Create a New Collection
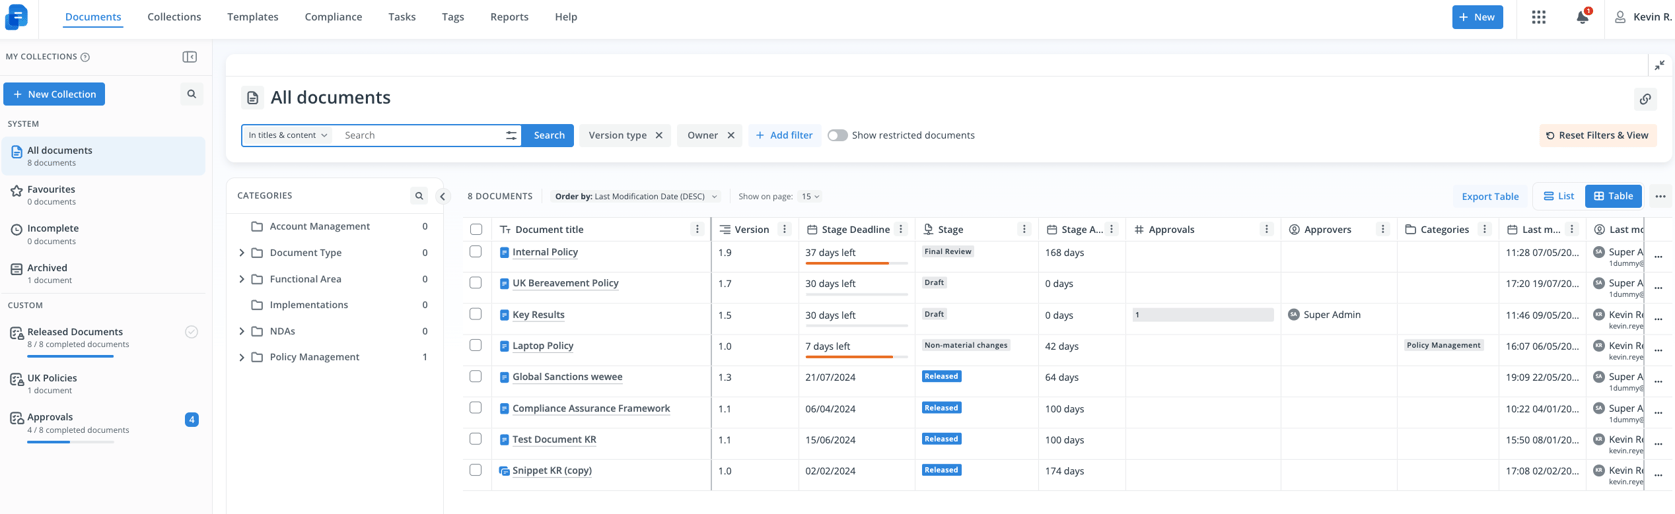Image resolution: width=1675 pixels, height=514 pixels. (54, 94)
